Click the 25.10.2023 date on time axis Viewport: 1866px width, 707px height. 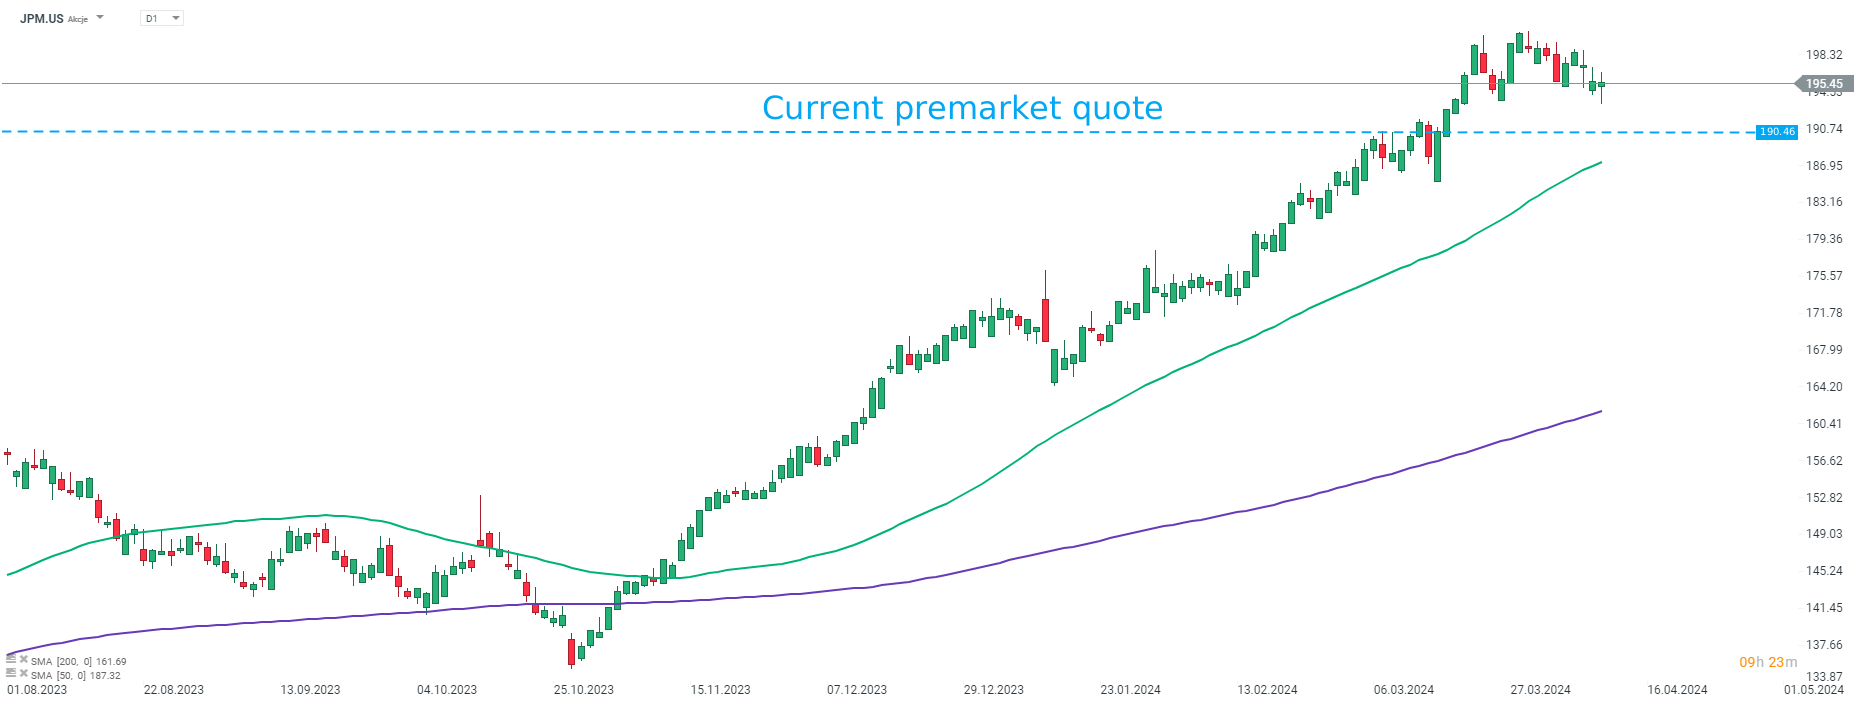[x=584, y=690]
